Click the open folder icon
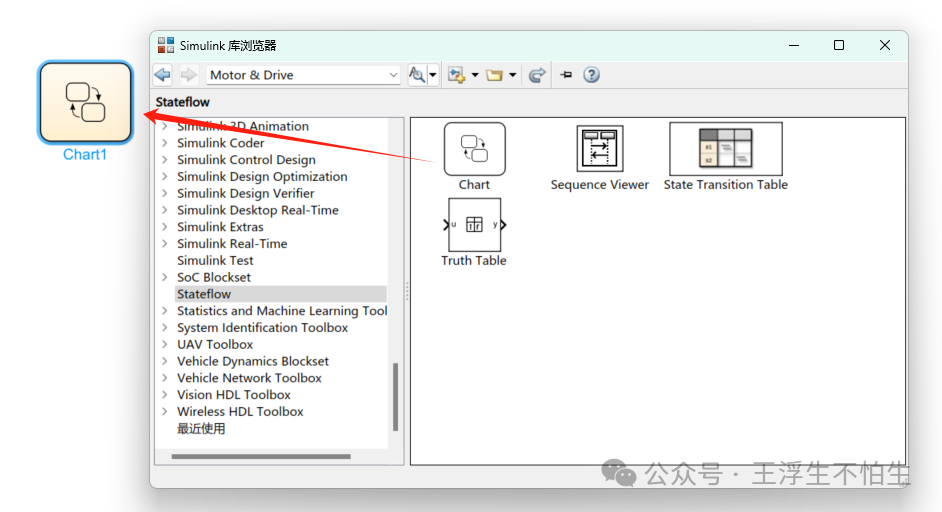The width and height of the screenshot is (942, 512). click(x=494, y=75)
